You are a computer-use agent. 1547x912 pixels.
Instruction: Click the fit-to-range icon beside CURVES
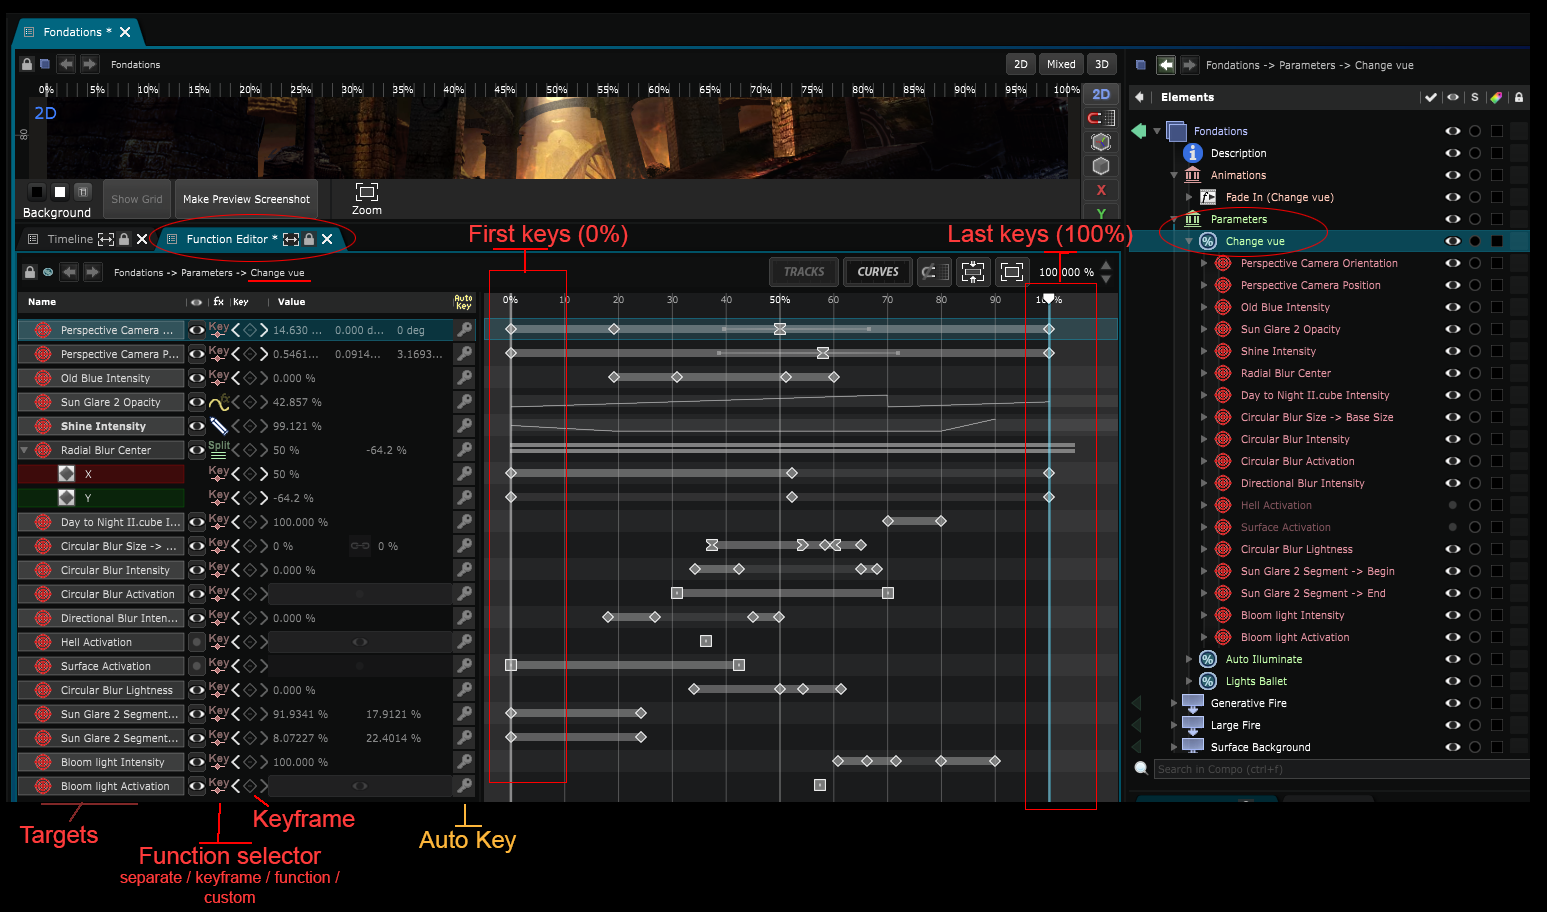(973, 272)
